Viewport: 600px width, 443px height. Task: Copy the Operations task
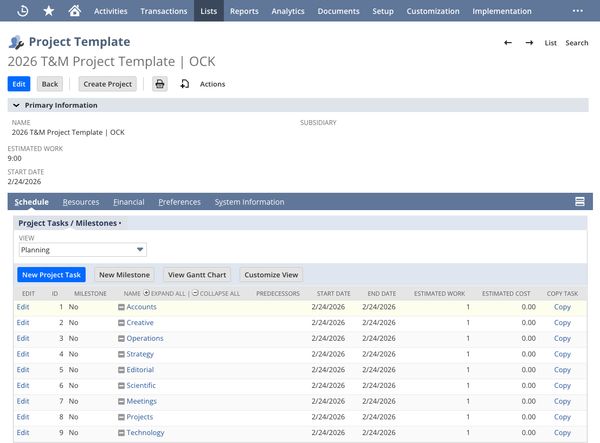coord(562,339)
